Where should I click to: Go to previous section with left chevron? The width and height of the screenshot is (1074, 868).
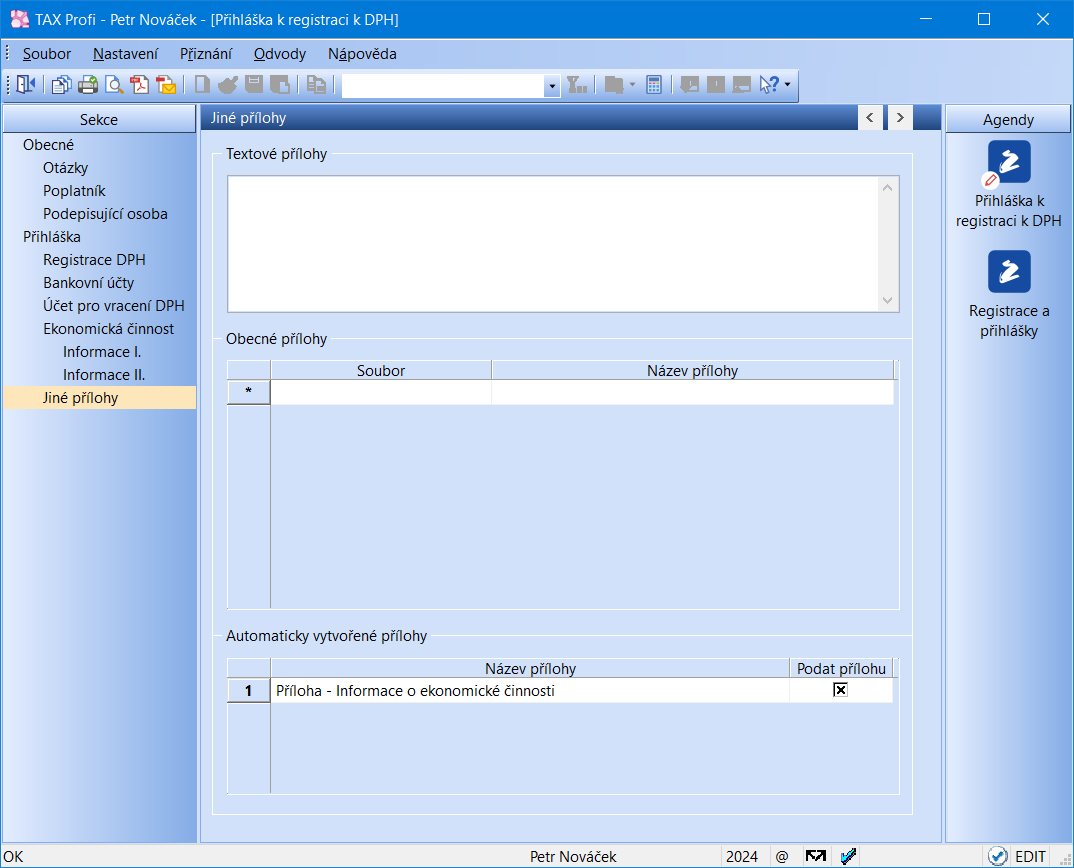(x=870, y=118)
